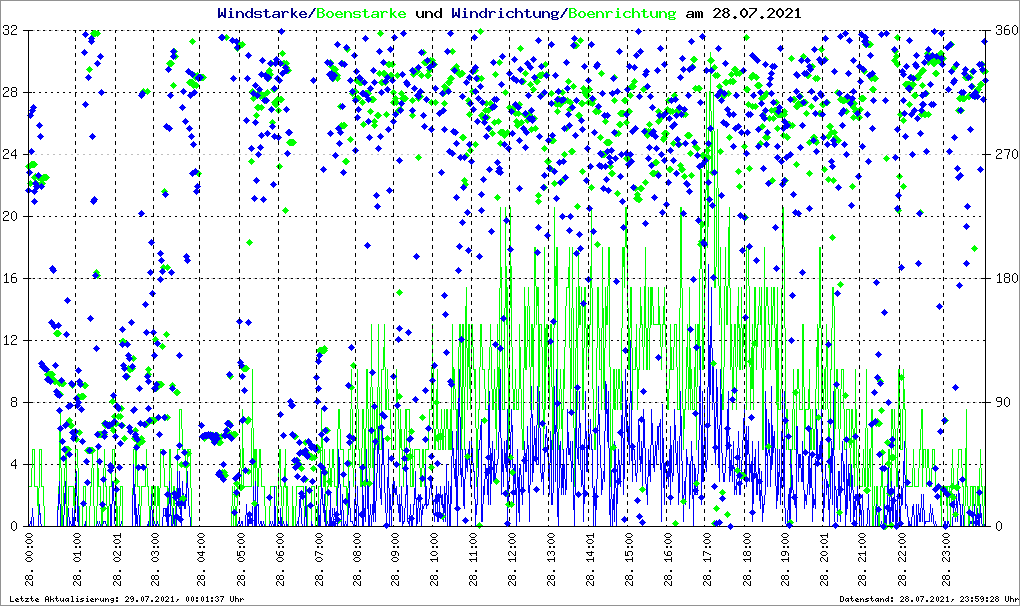Click the green 'Boenstarke' title word

tap(361, 13)
